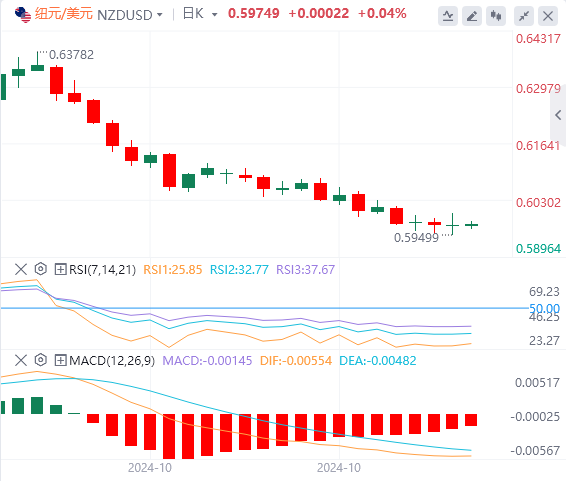This screenshot has width=566, height=481.
Task: Click the currency pair flag icon
Action: tap(23, 15)
